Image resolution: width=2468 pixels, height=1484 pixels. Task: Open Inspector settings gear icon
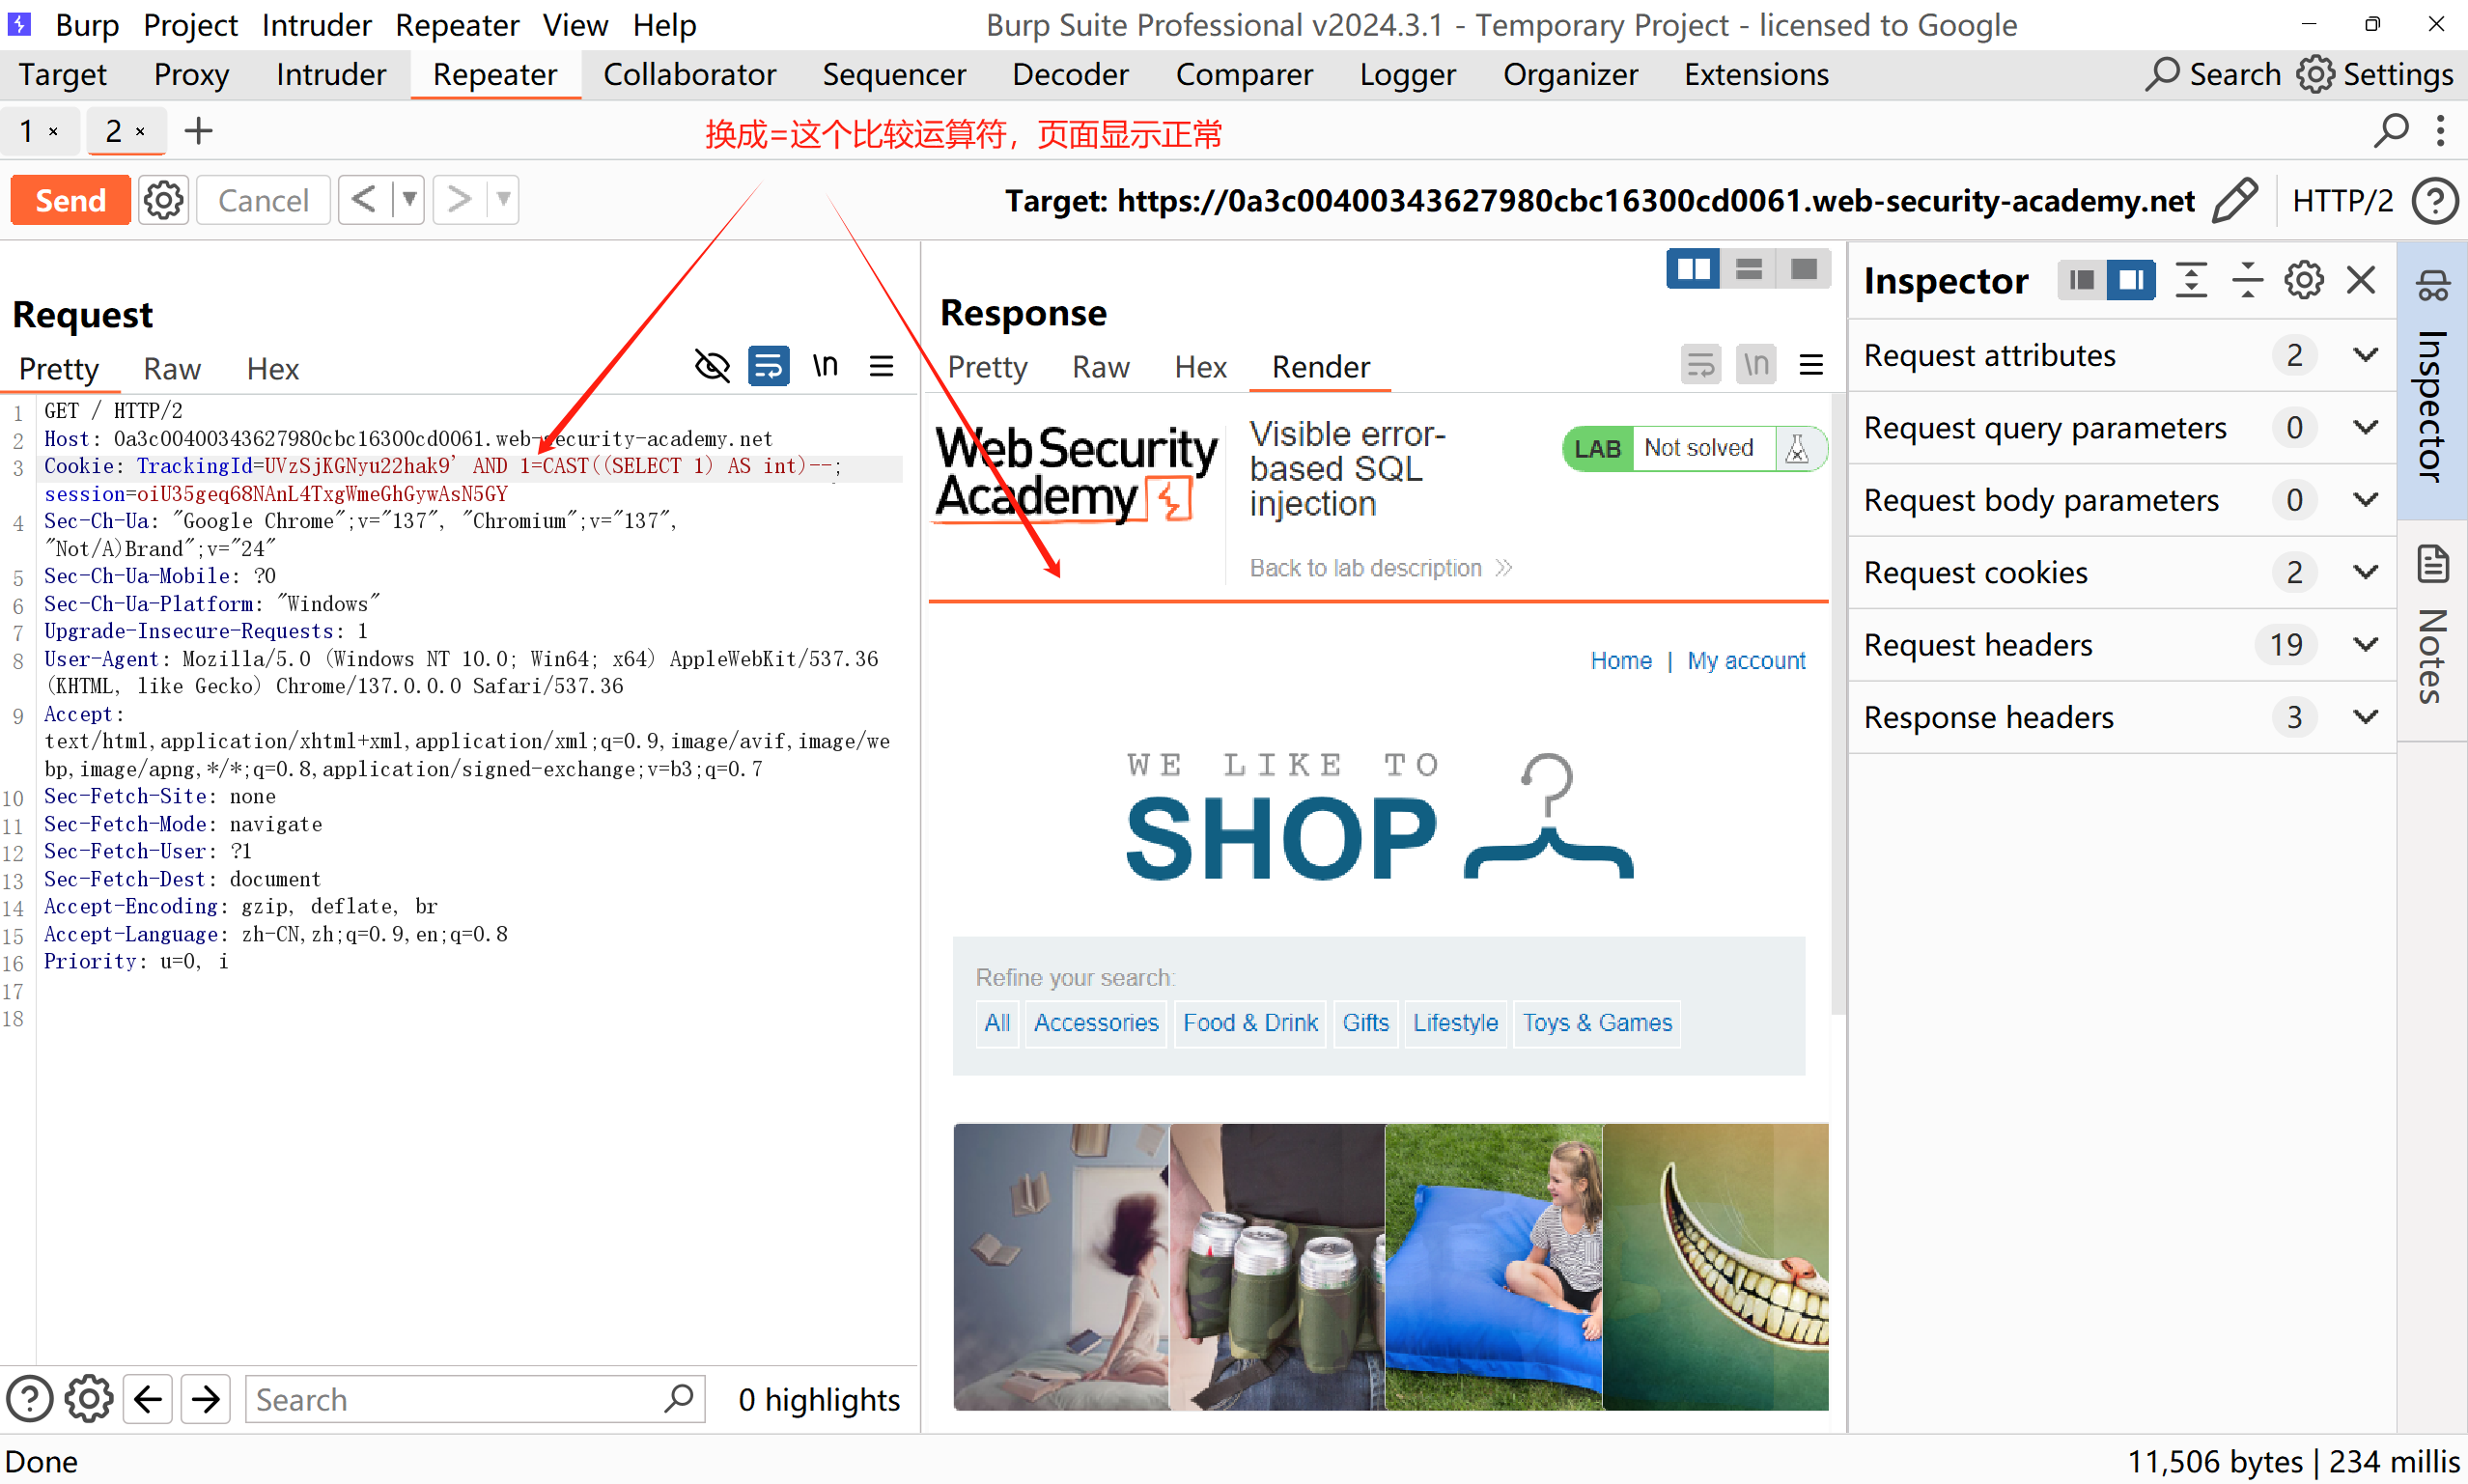point(2303,281)
